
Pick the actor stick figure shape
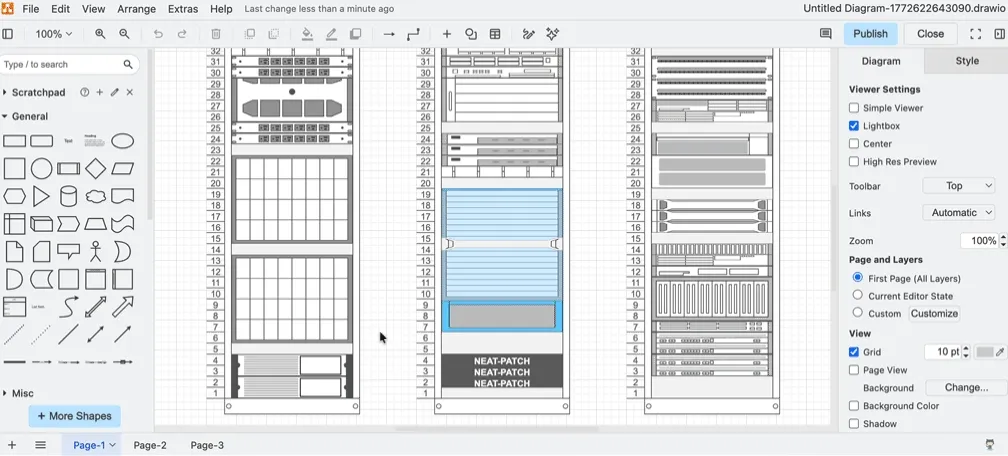tap(96, 251)
